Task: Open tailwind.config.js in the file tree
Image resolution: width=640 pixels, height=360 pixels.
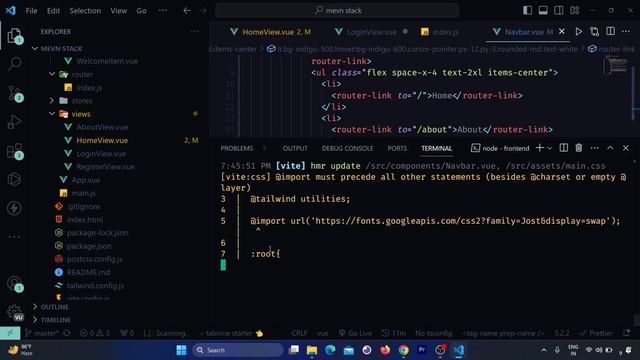Action: click(x=96, y=286)
